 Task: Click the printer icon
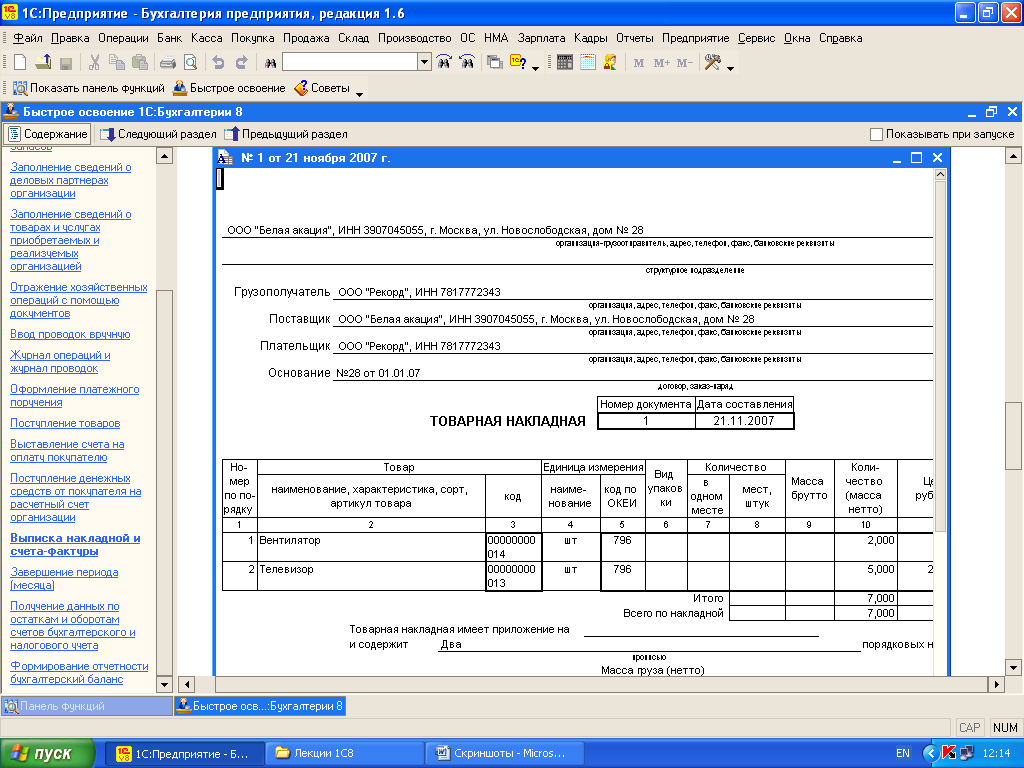tap(168, 63)
